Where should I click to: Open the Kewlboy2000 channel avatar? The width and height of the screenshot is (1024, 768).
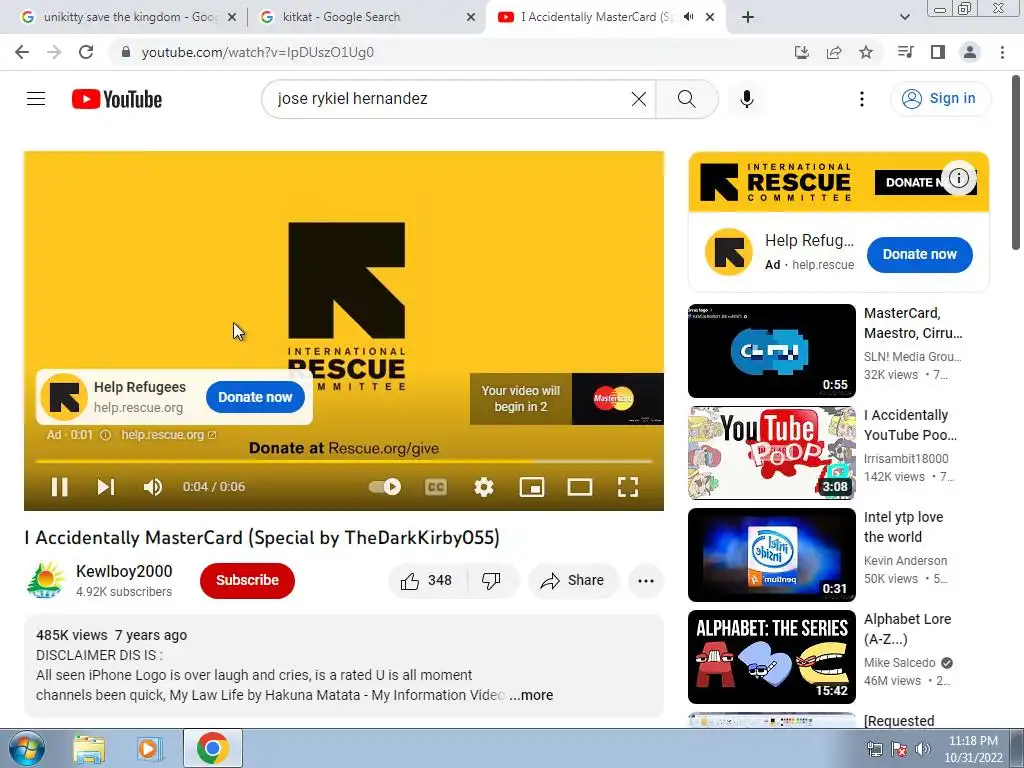[46, 580]
